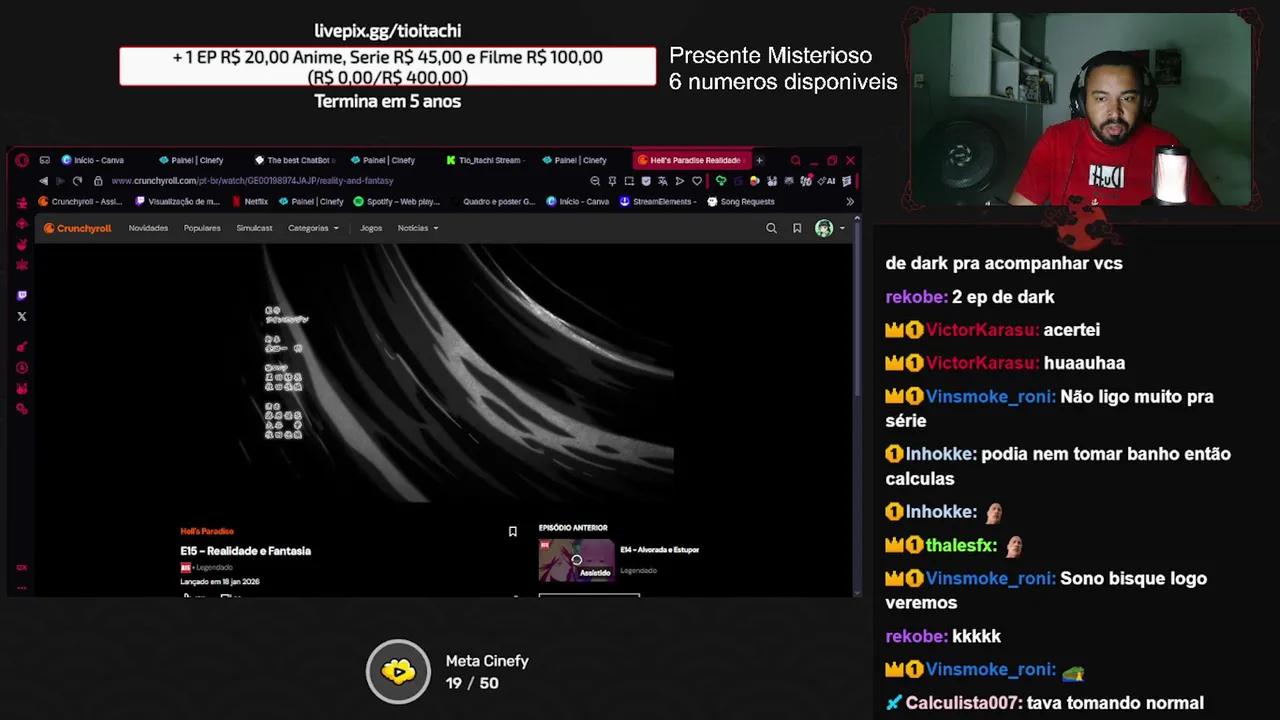This screenshot has height=720, width=1280.
Task: Open the Crunchyroll home logo
Action: point(77,228)
